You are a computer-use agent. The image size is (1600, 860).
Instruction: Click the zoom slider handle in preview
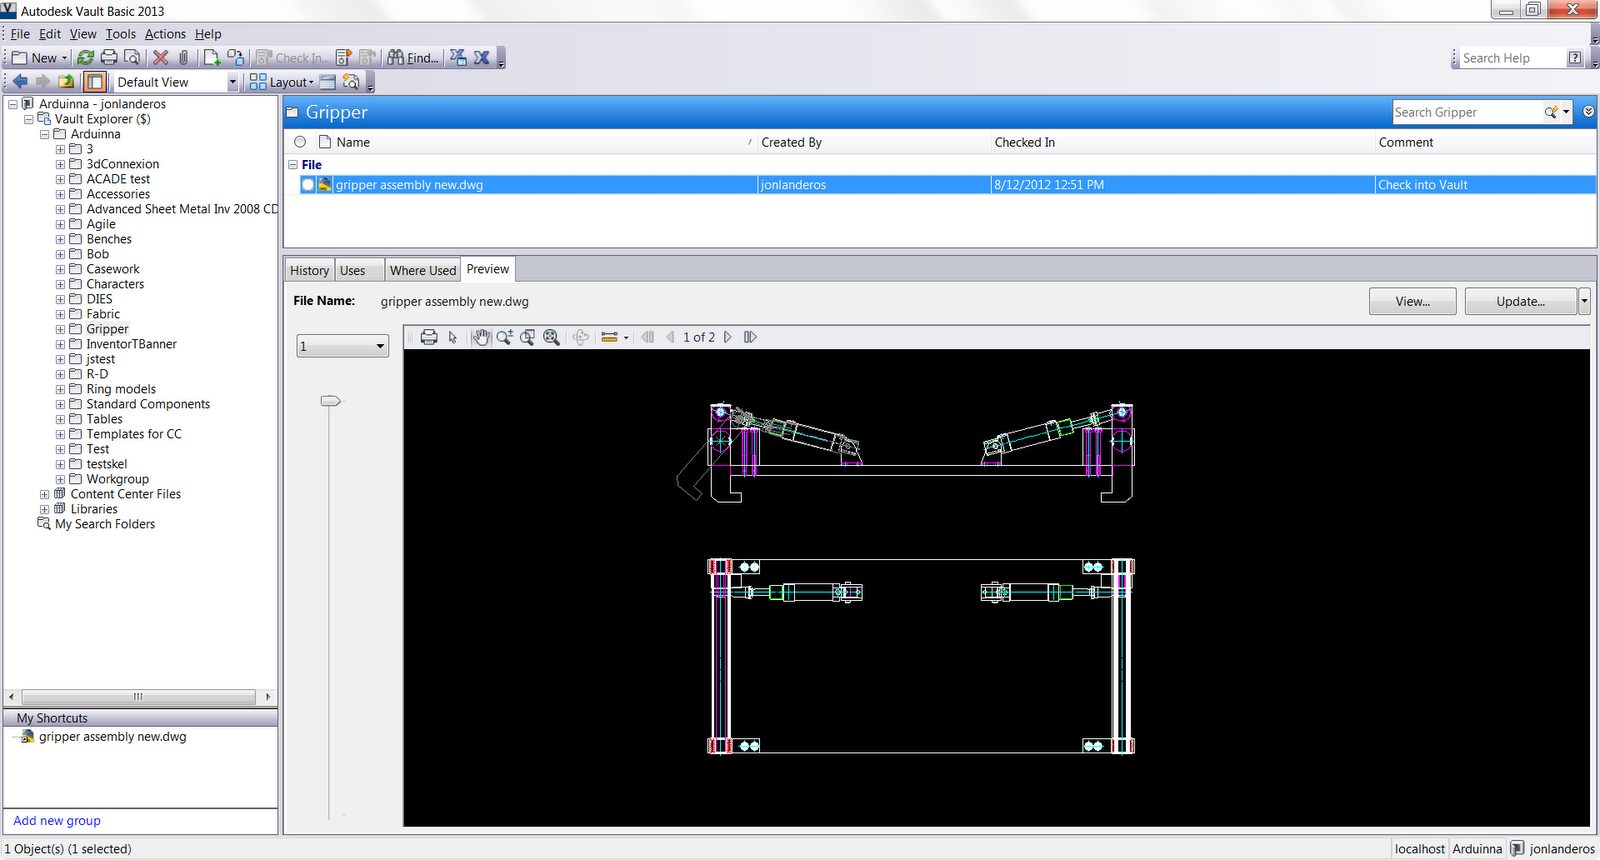coord(330,401)
